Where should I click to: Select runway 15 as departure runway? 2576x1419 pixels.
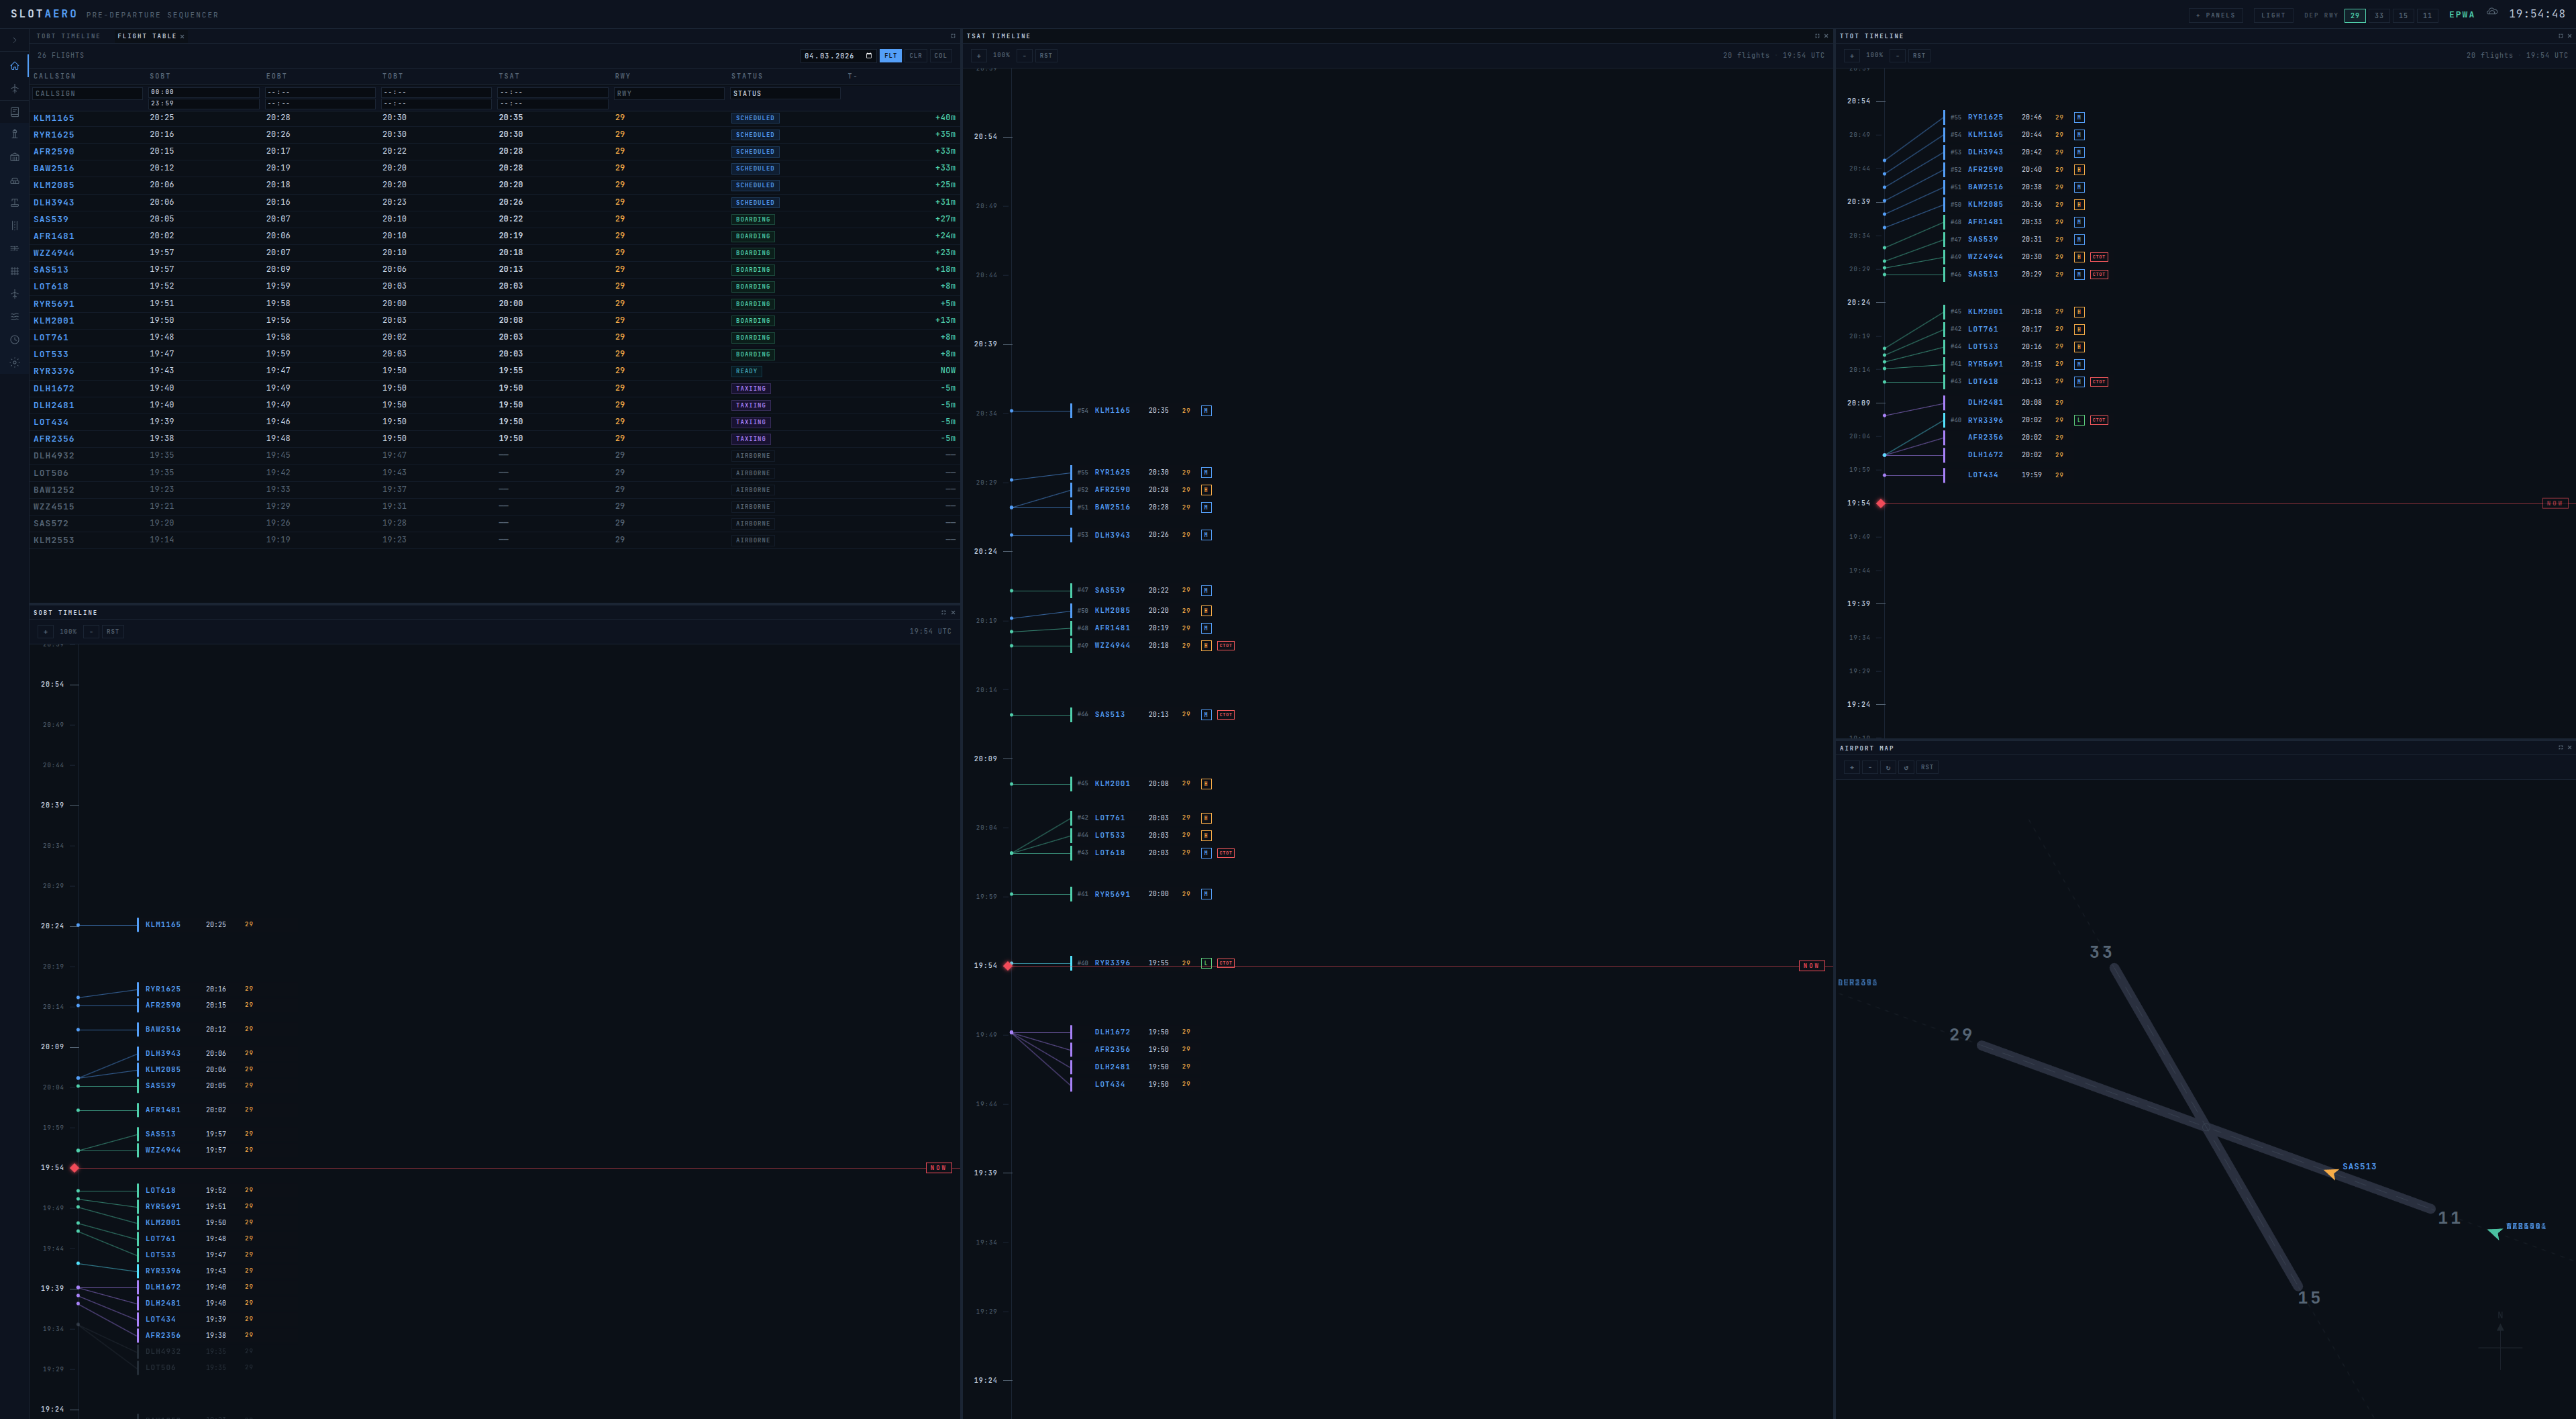tap(2403, 15)
